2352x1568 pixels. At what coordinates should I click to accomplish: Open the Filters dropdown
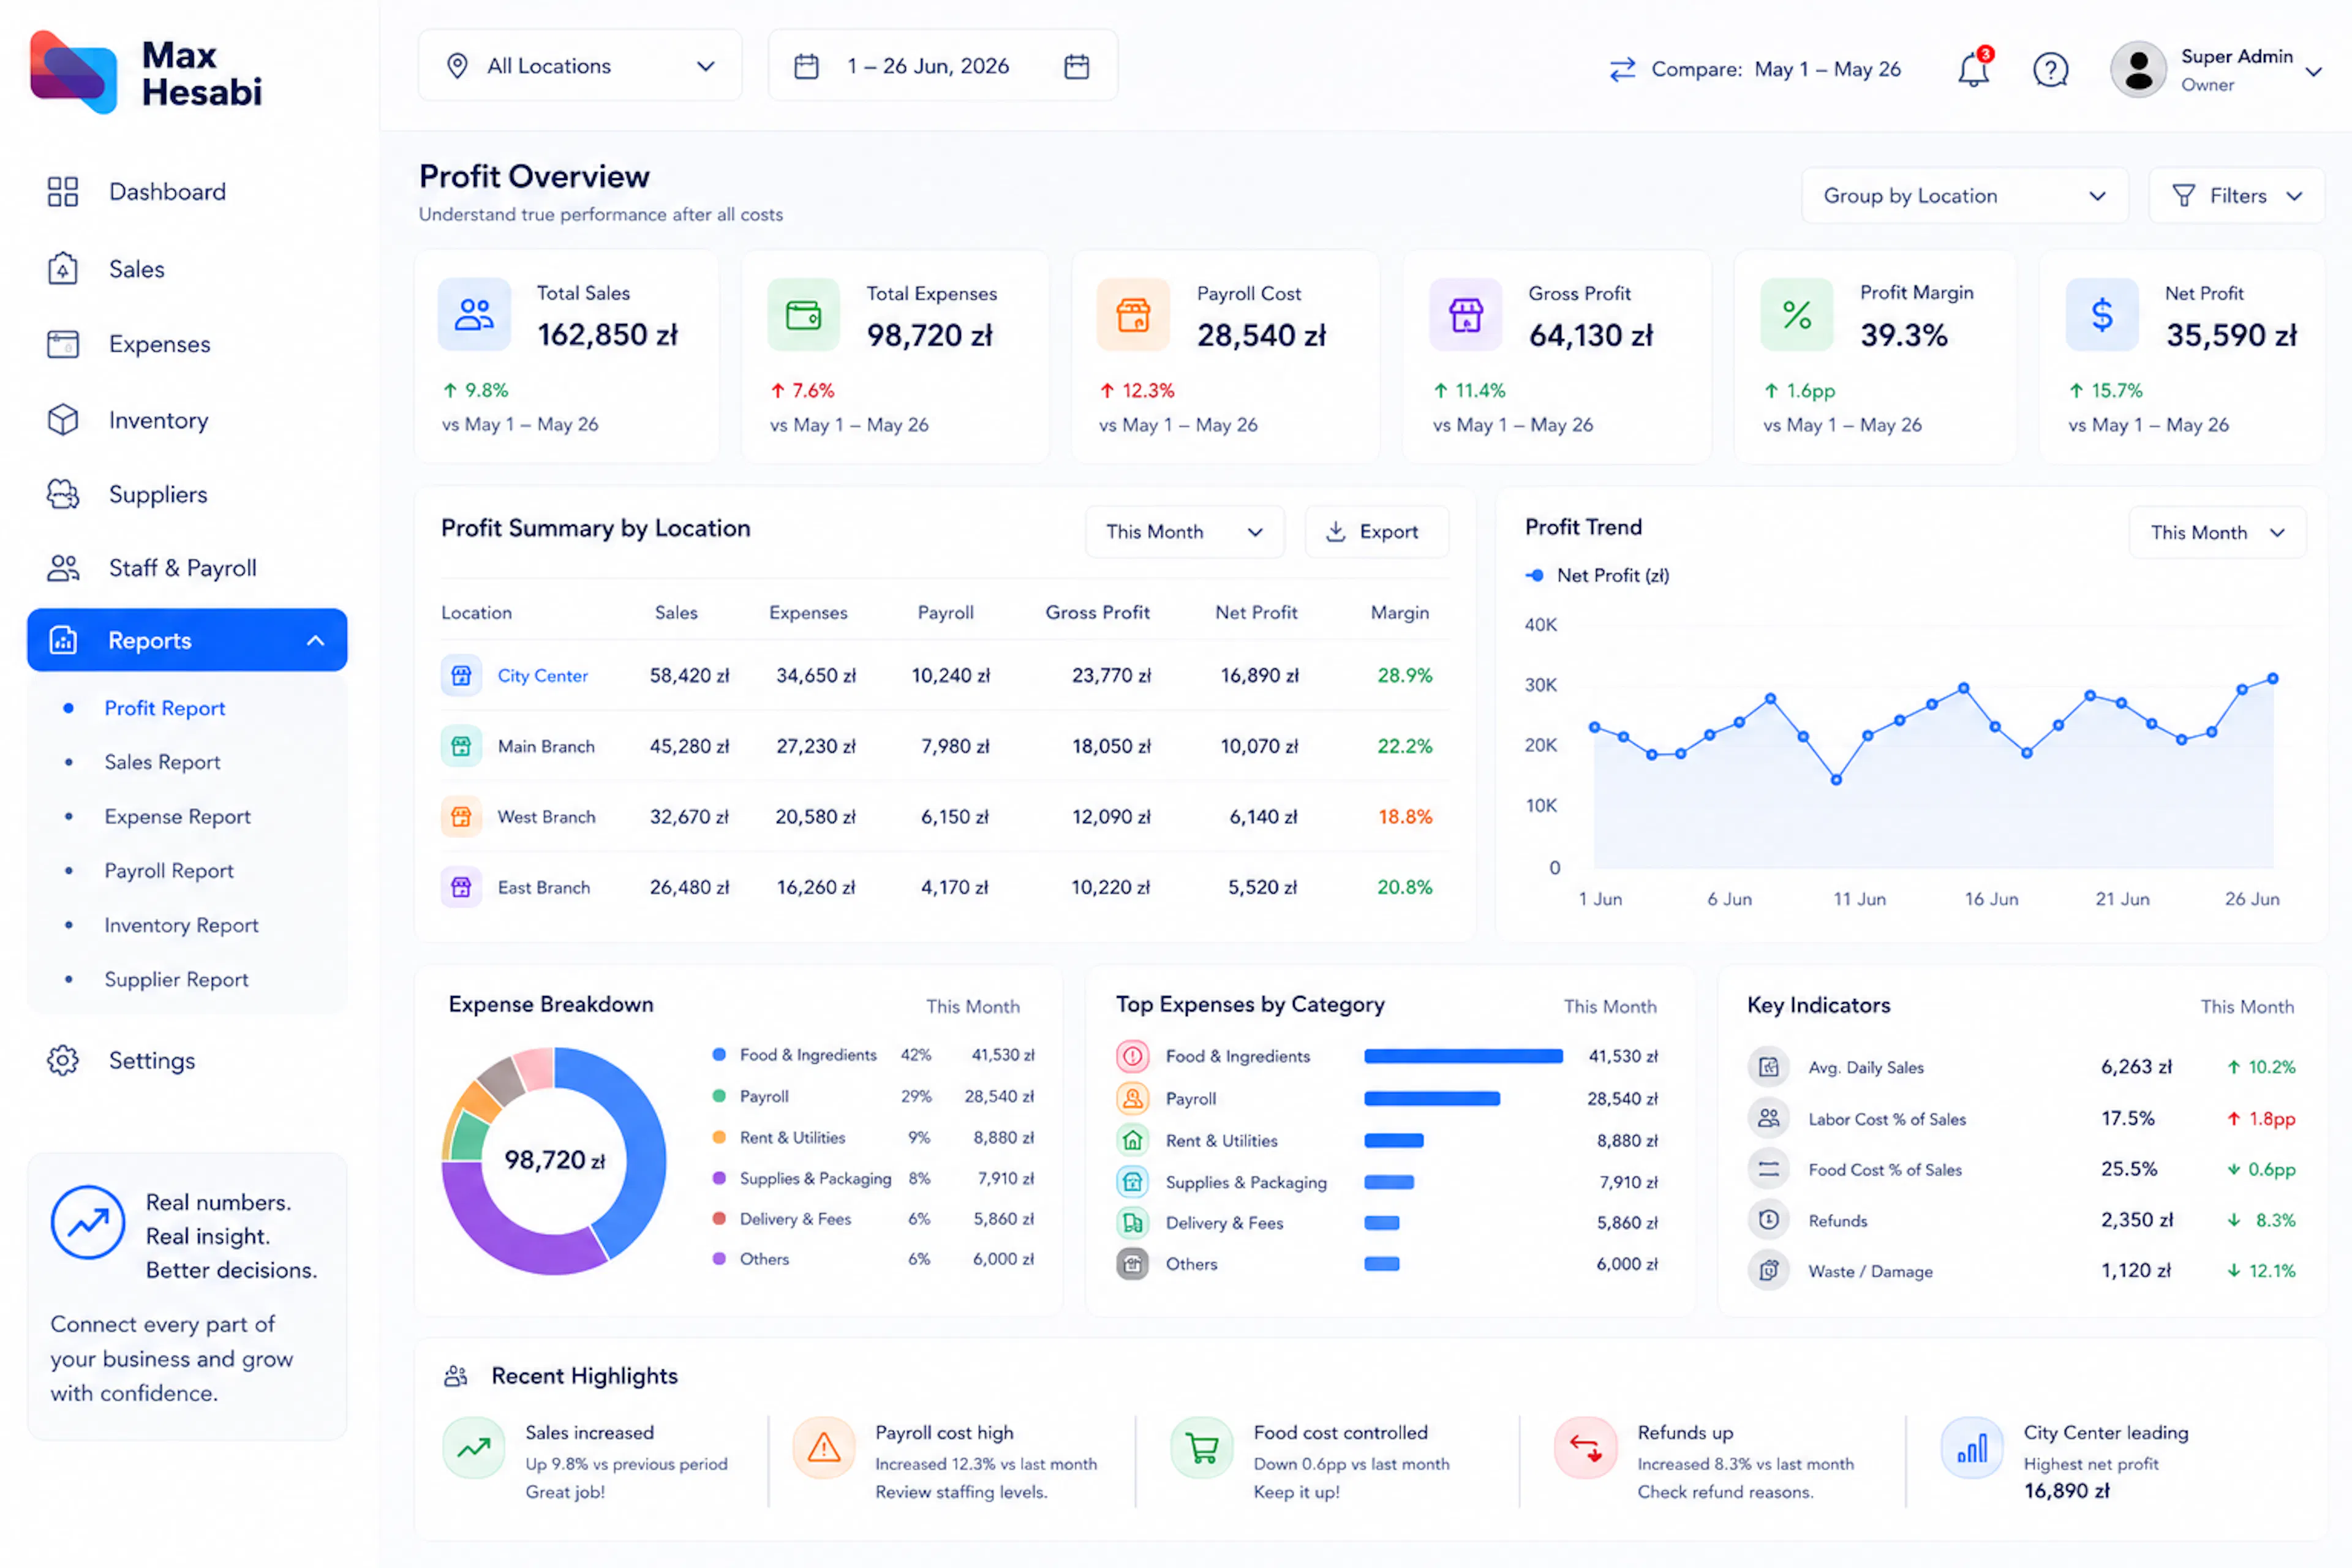pyautogui.click(x=2236, y=196)
